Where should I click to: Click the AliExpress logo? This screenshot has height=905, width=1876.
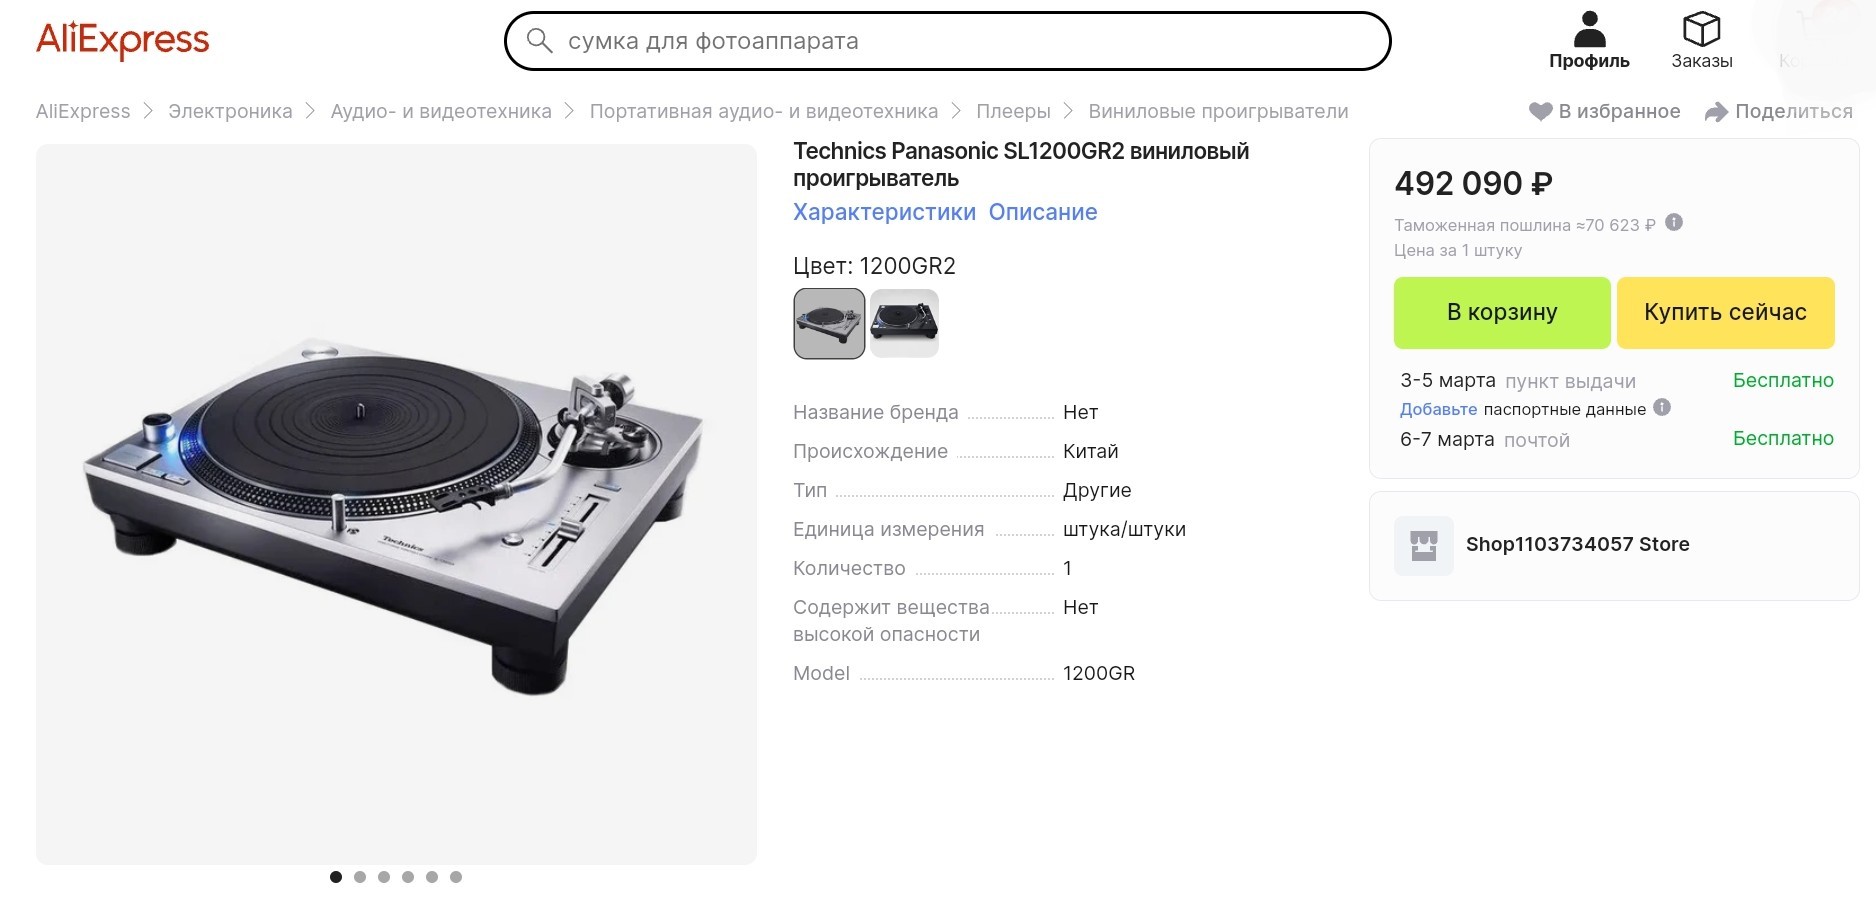(x=123, y=41)
